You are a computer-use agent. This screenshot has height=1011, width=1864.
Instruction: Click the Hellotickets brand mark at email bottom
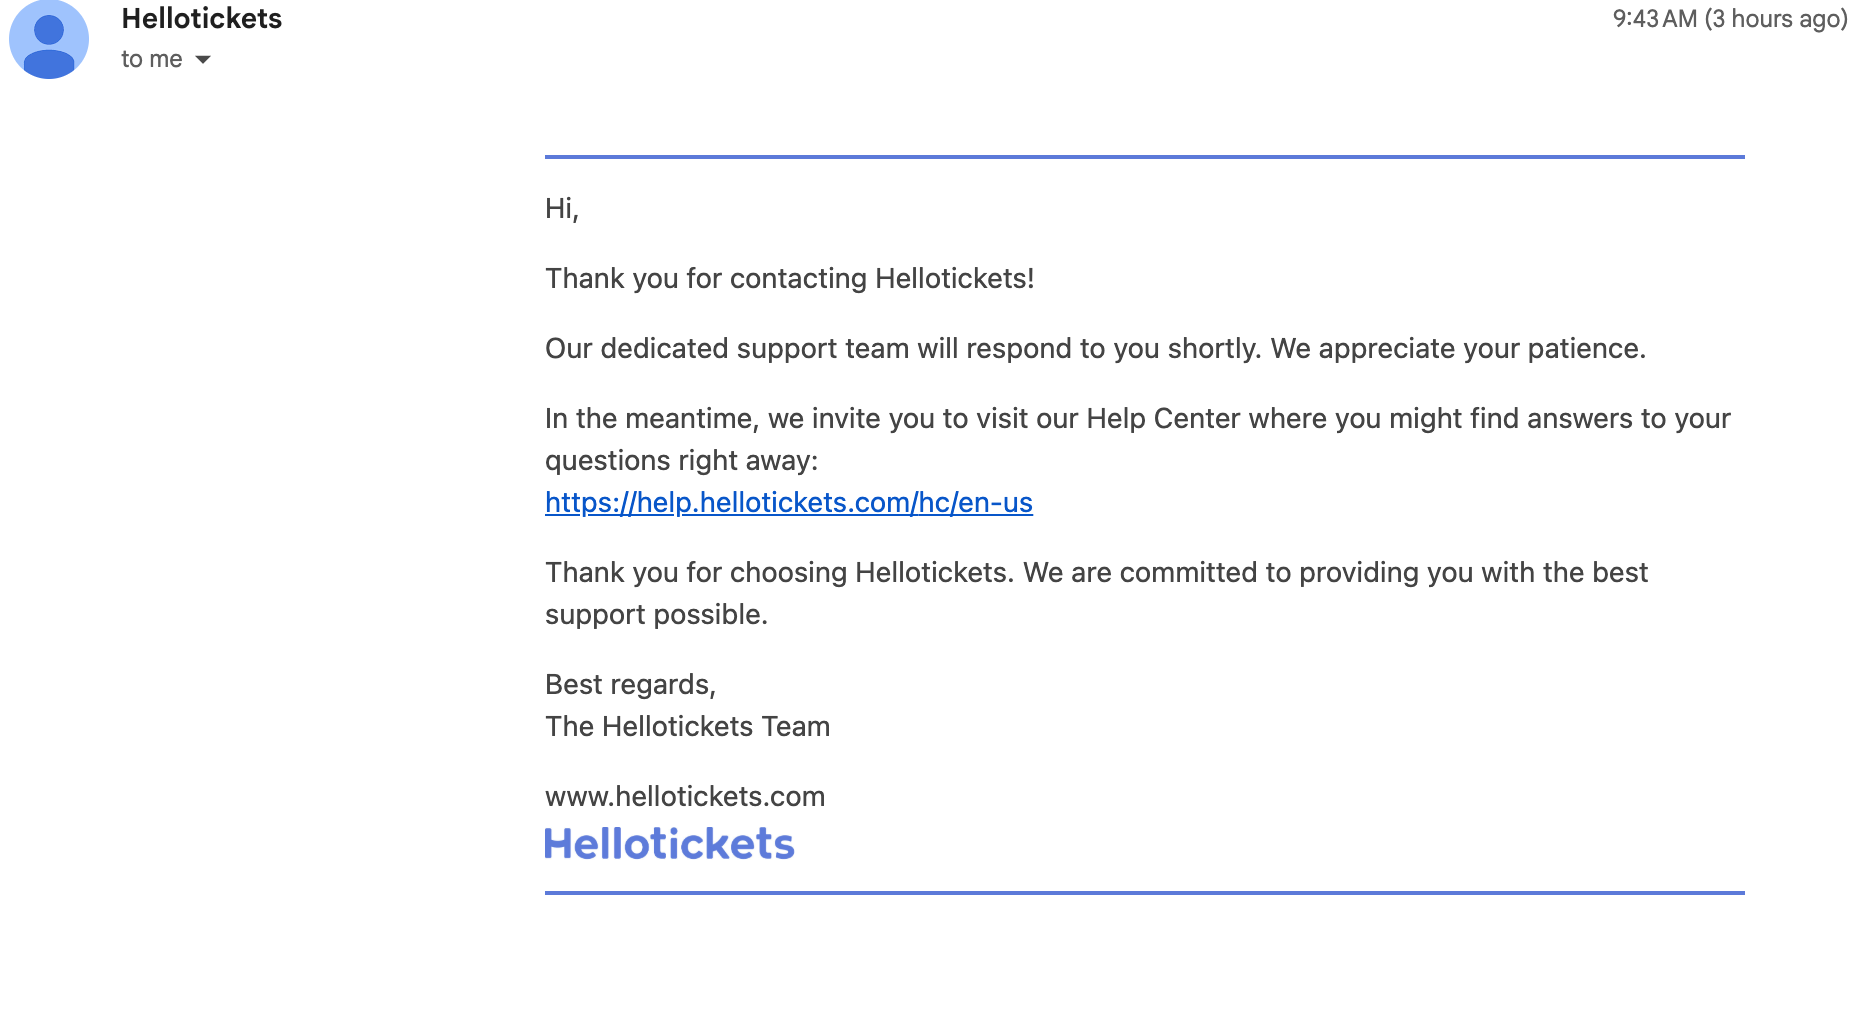pyautogui.click(x=669, y=843)
